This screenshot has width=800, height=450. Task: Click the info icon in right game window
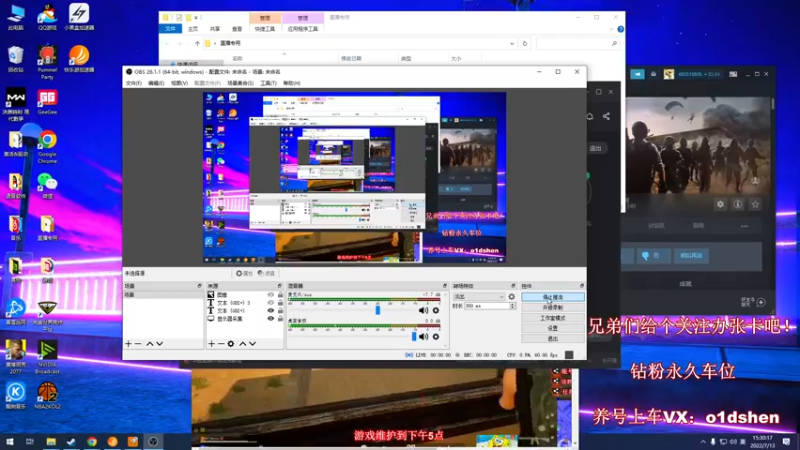click(738, 204)
